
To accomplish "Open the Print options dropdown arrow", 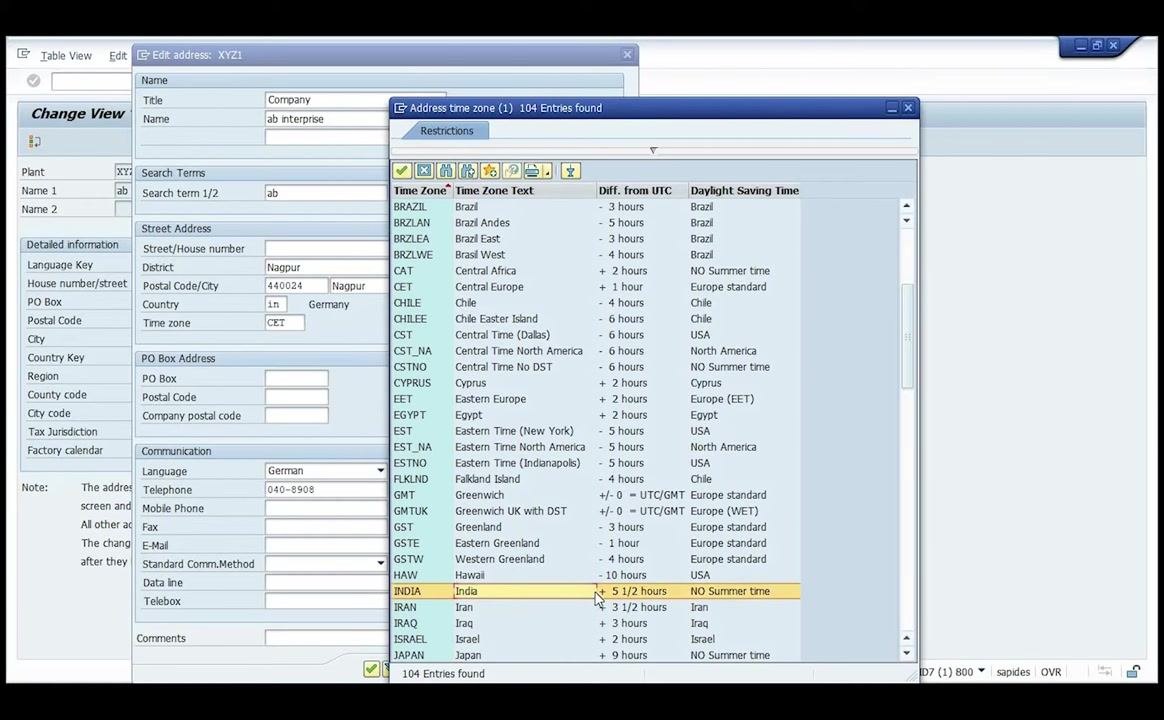I will (x=547, y=172).
